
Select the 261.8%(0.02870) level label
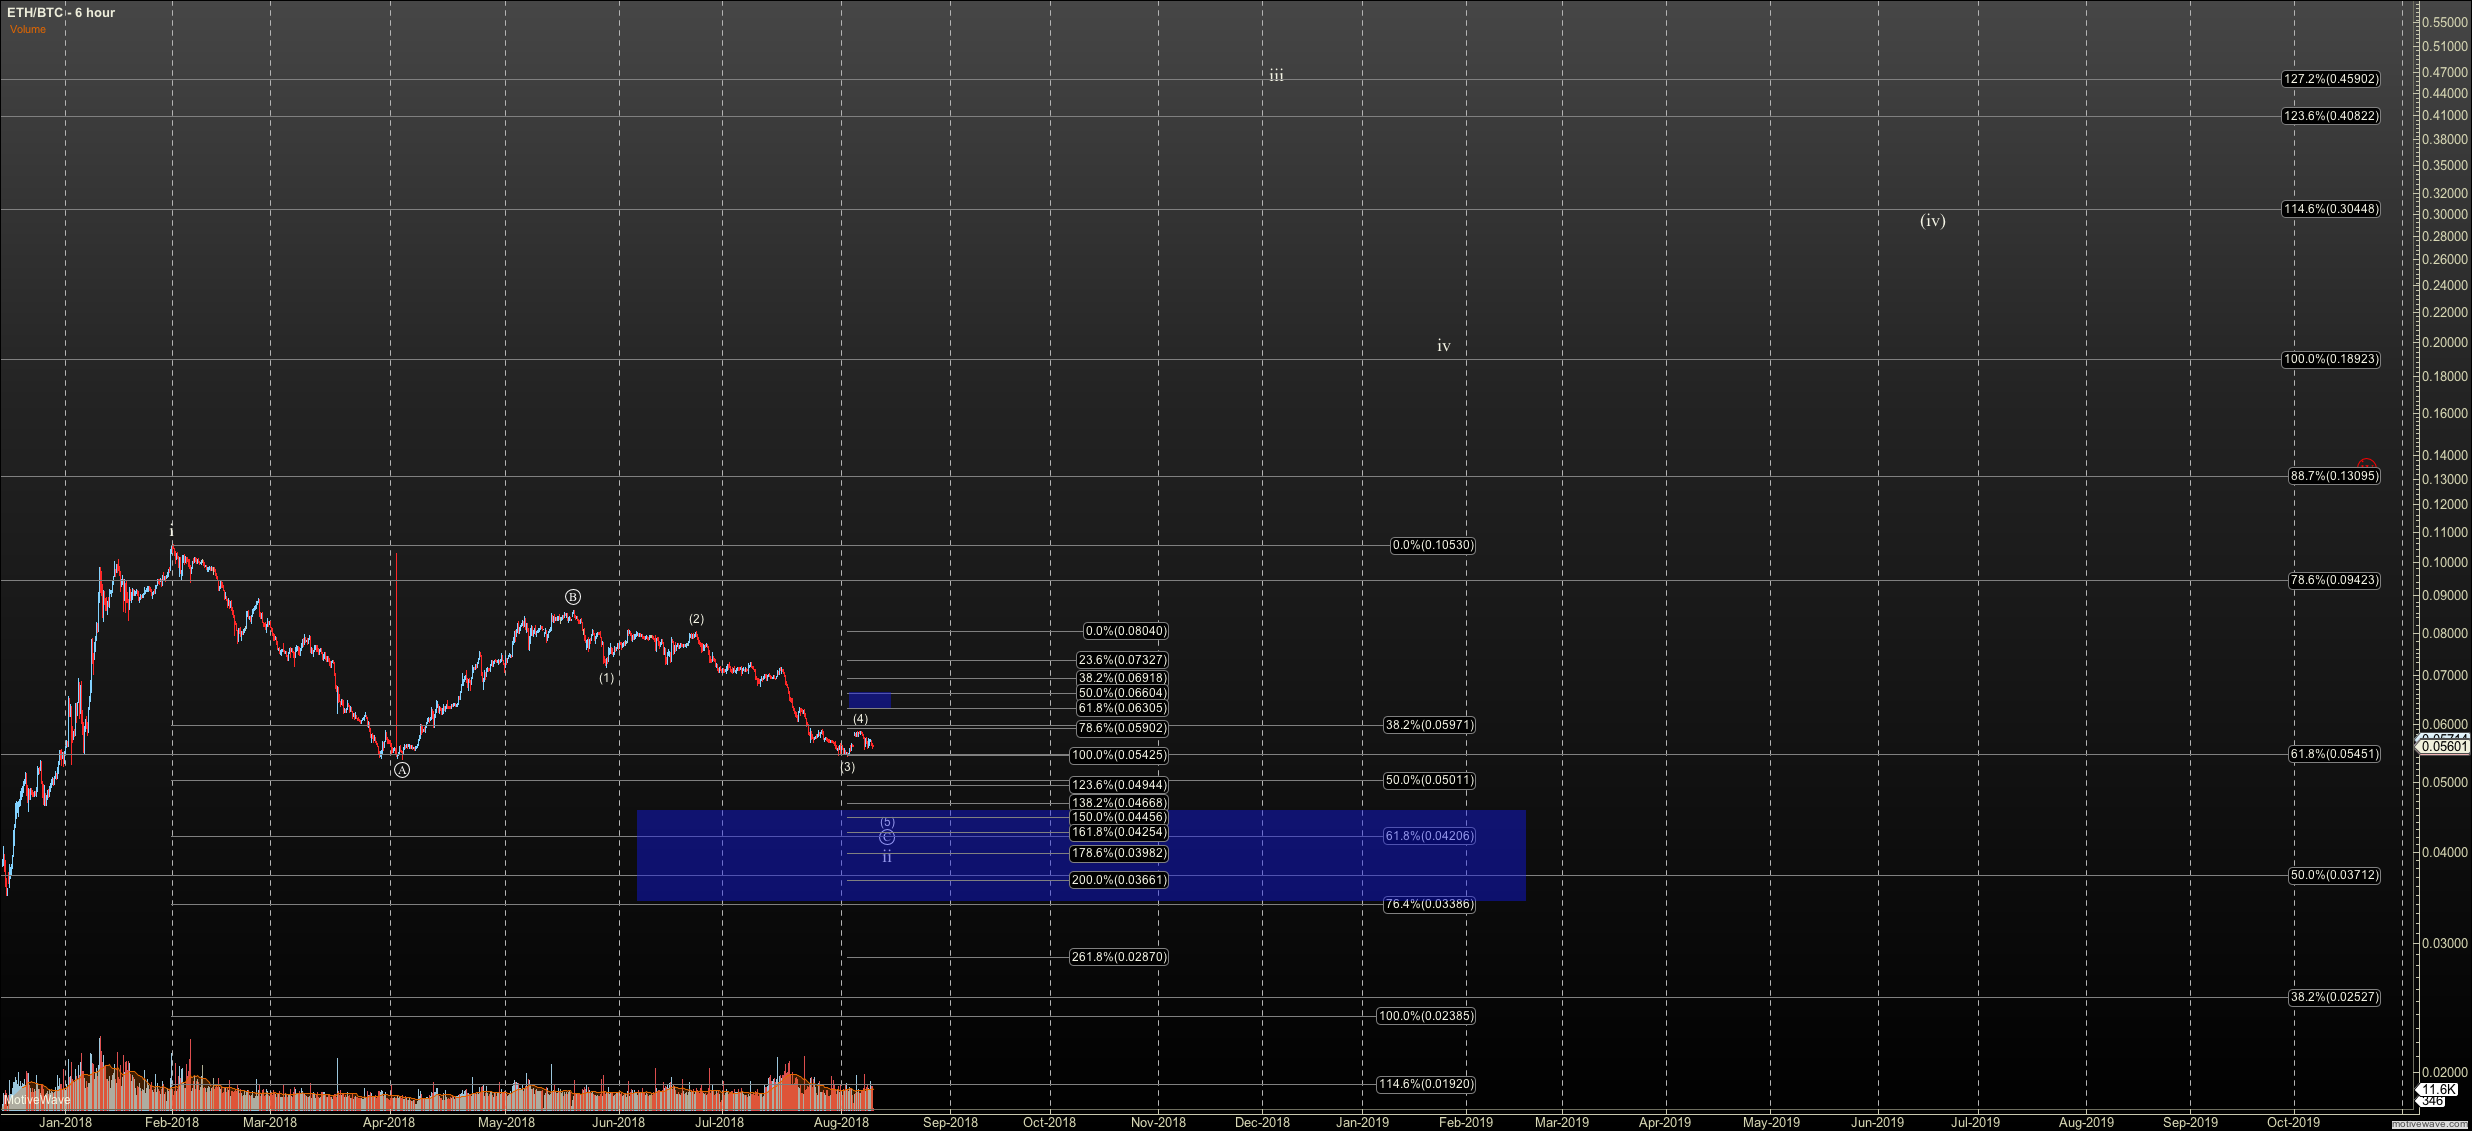(x=1119, y=957)
